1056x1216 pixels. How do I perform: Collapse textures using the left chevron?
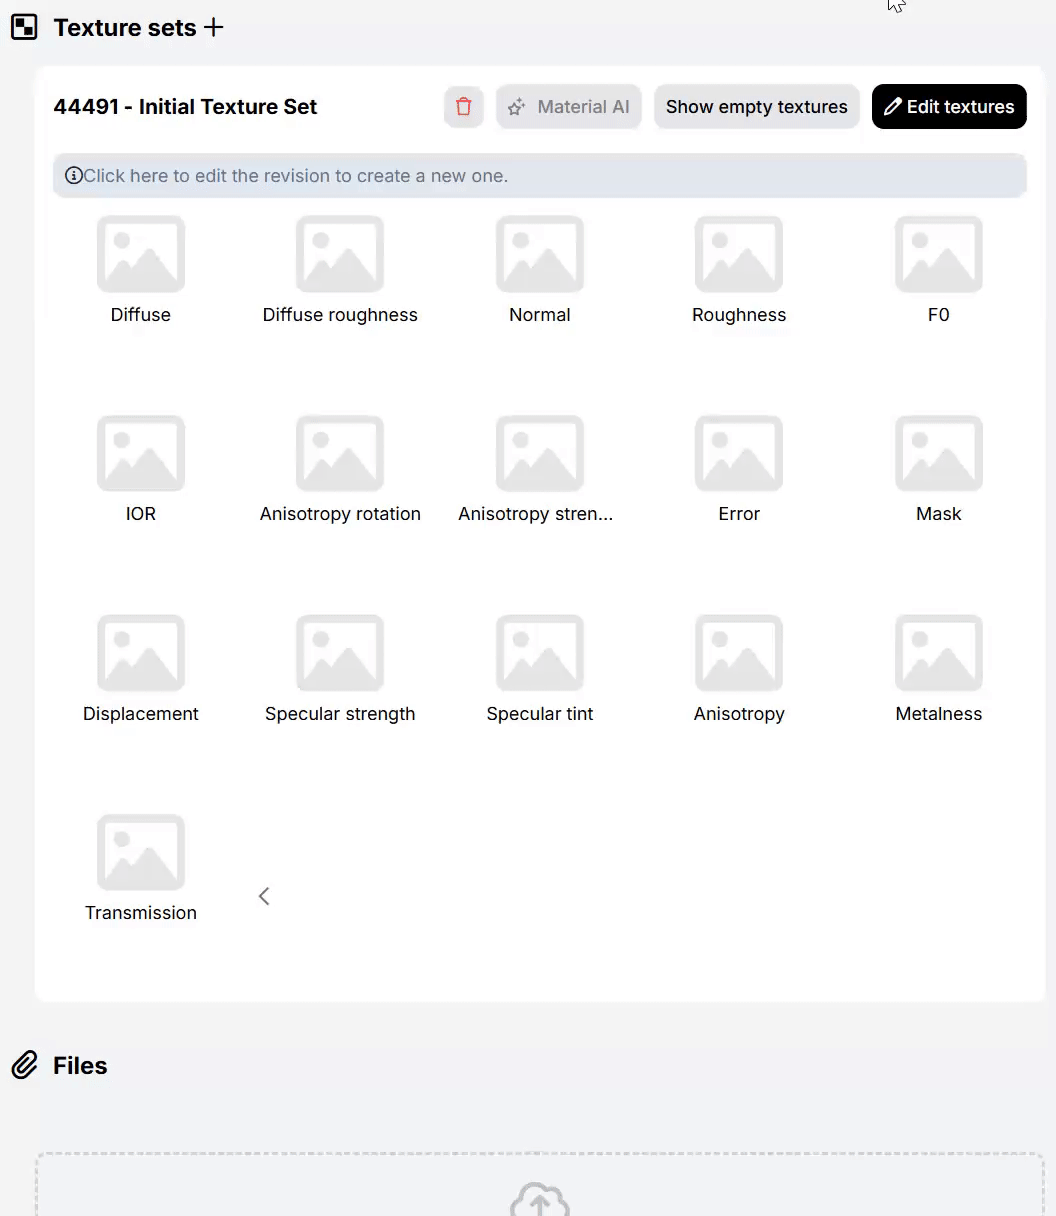(264, 896)
